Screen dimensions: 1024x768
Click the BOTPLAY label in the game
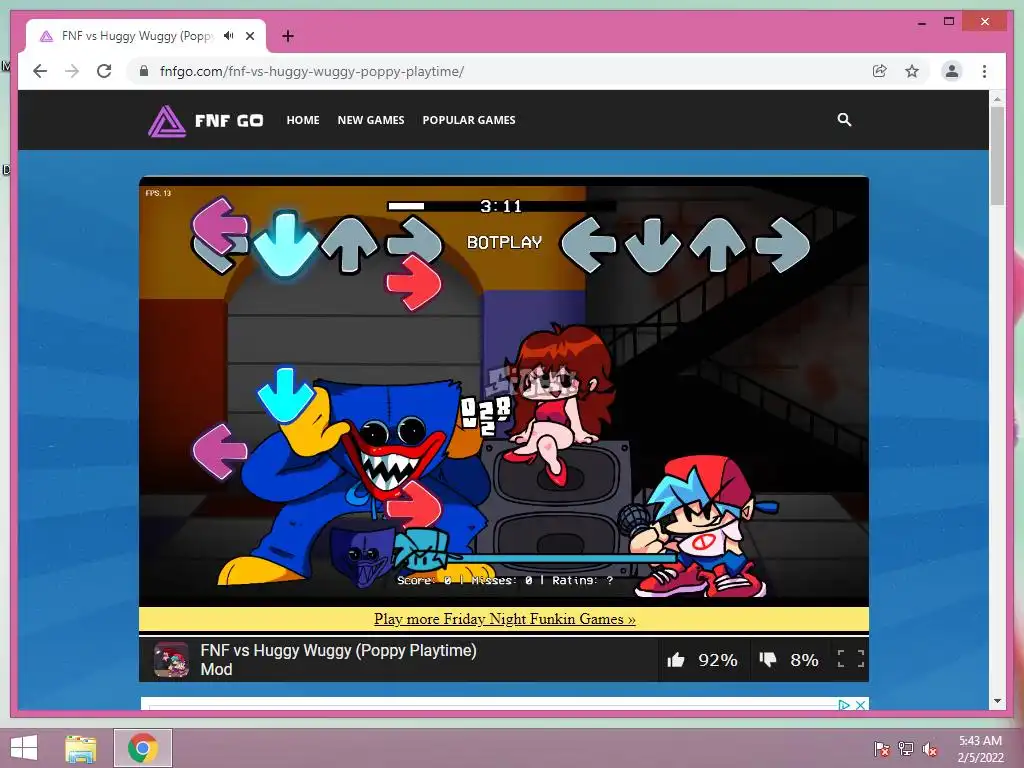tap(504, 242)
